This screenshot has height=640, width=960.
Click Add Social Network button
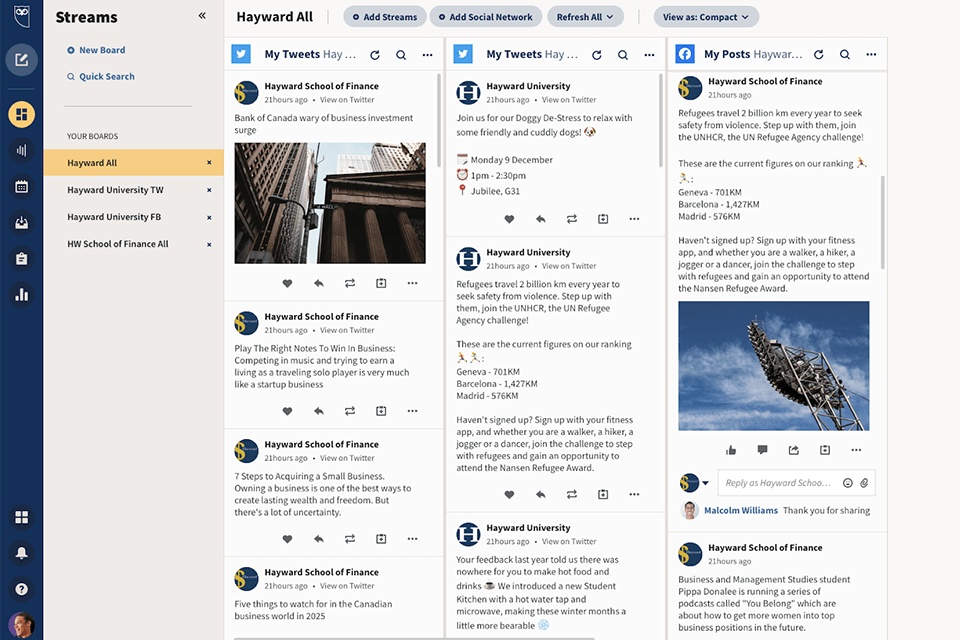tap(486, 17)
